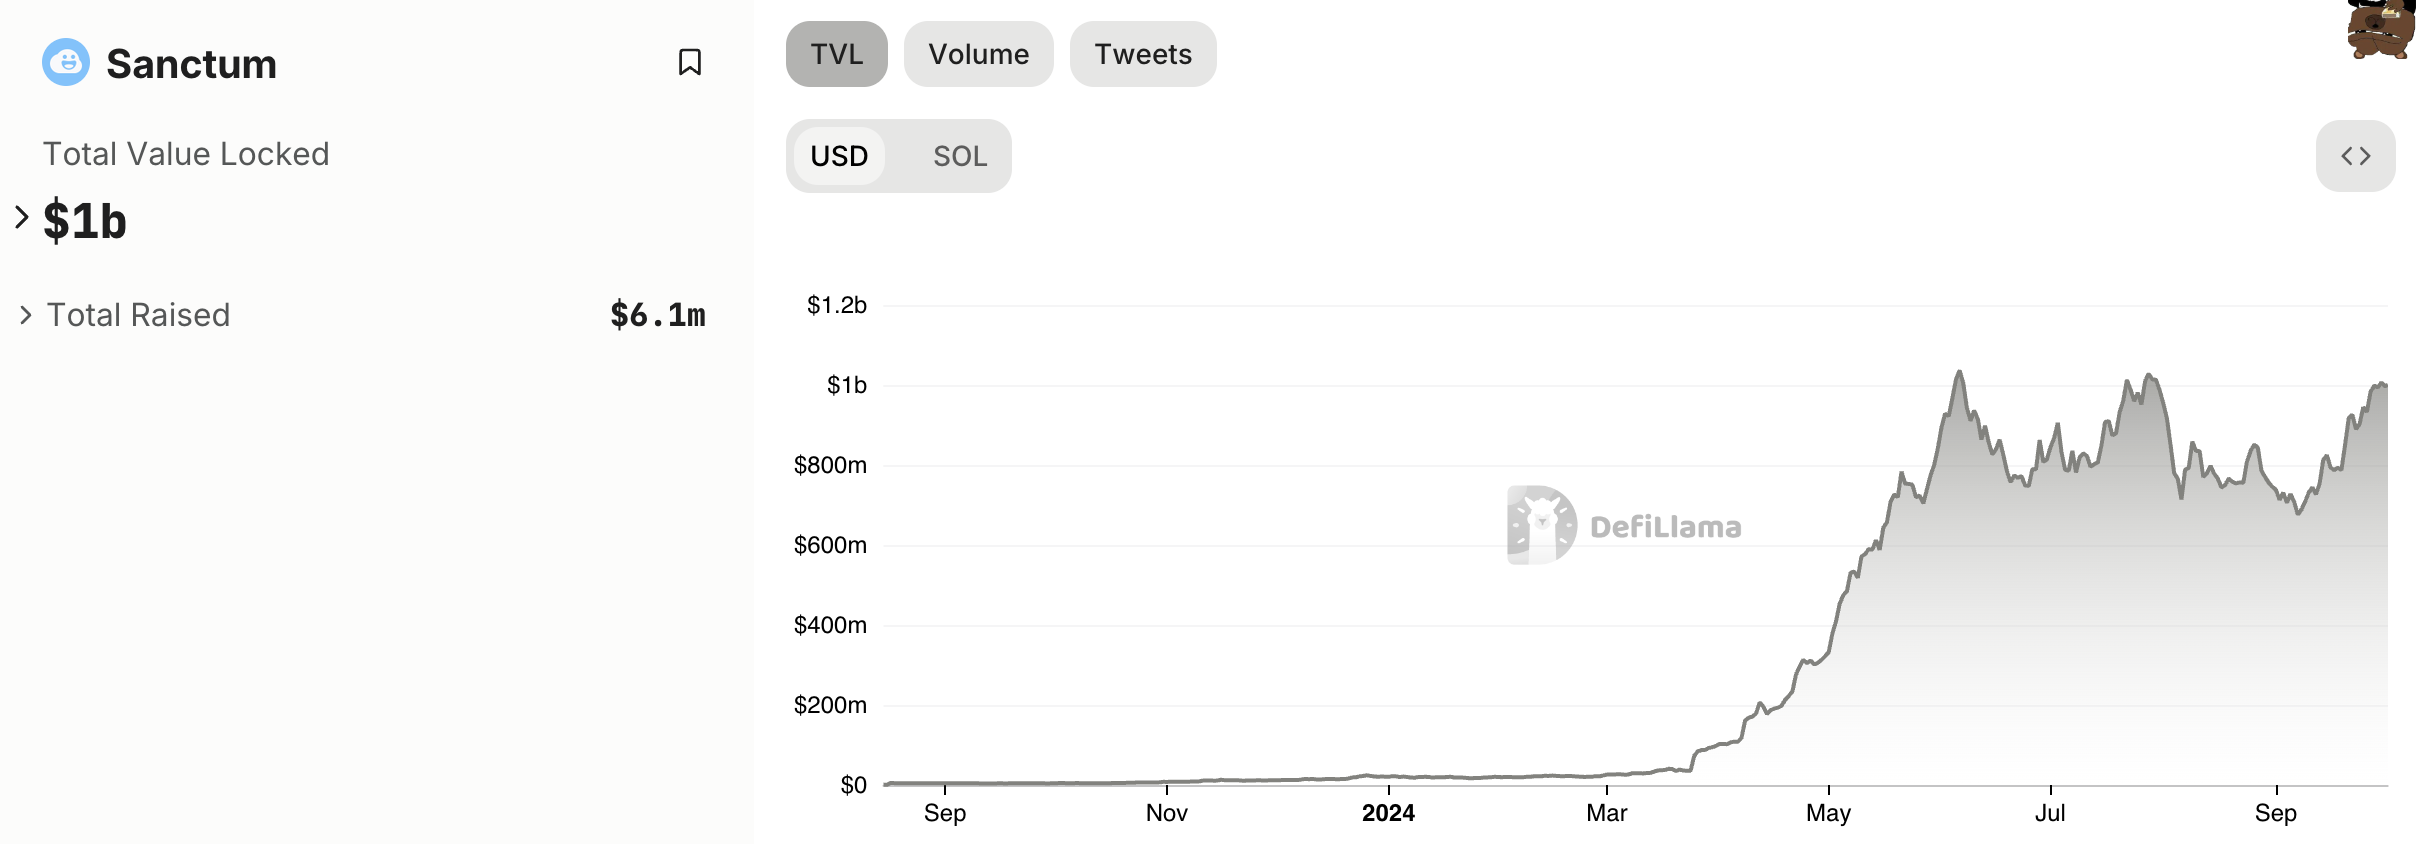Click the May marker on time axis
Screen dimensions: 2422x844
click(1828, 813)
